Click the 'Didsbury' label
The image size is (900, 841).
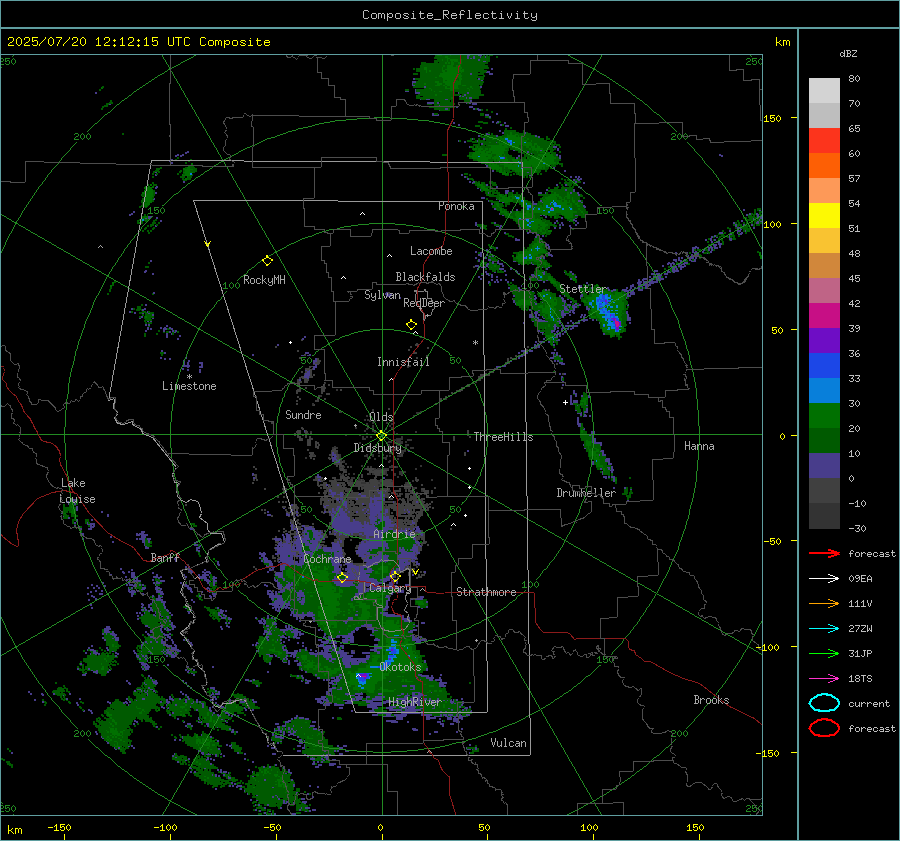click(x=377, y=448)
